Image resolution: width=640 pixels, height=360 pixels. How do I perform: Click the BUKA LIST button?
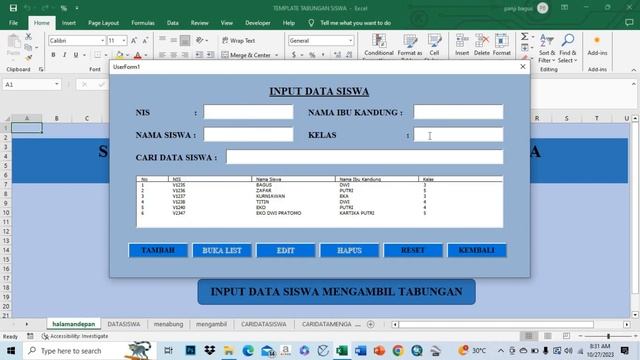(x=222, y=250)
